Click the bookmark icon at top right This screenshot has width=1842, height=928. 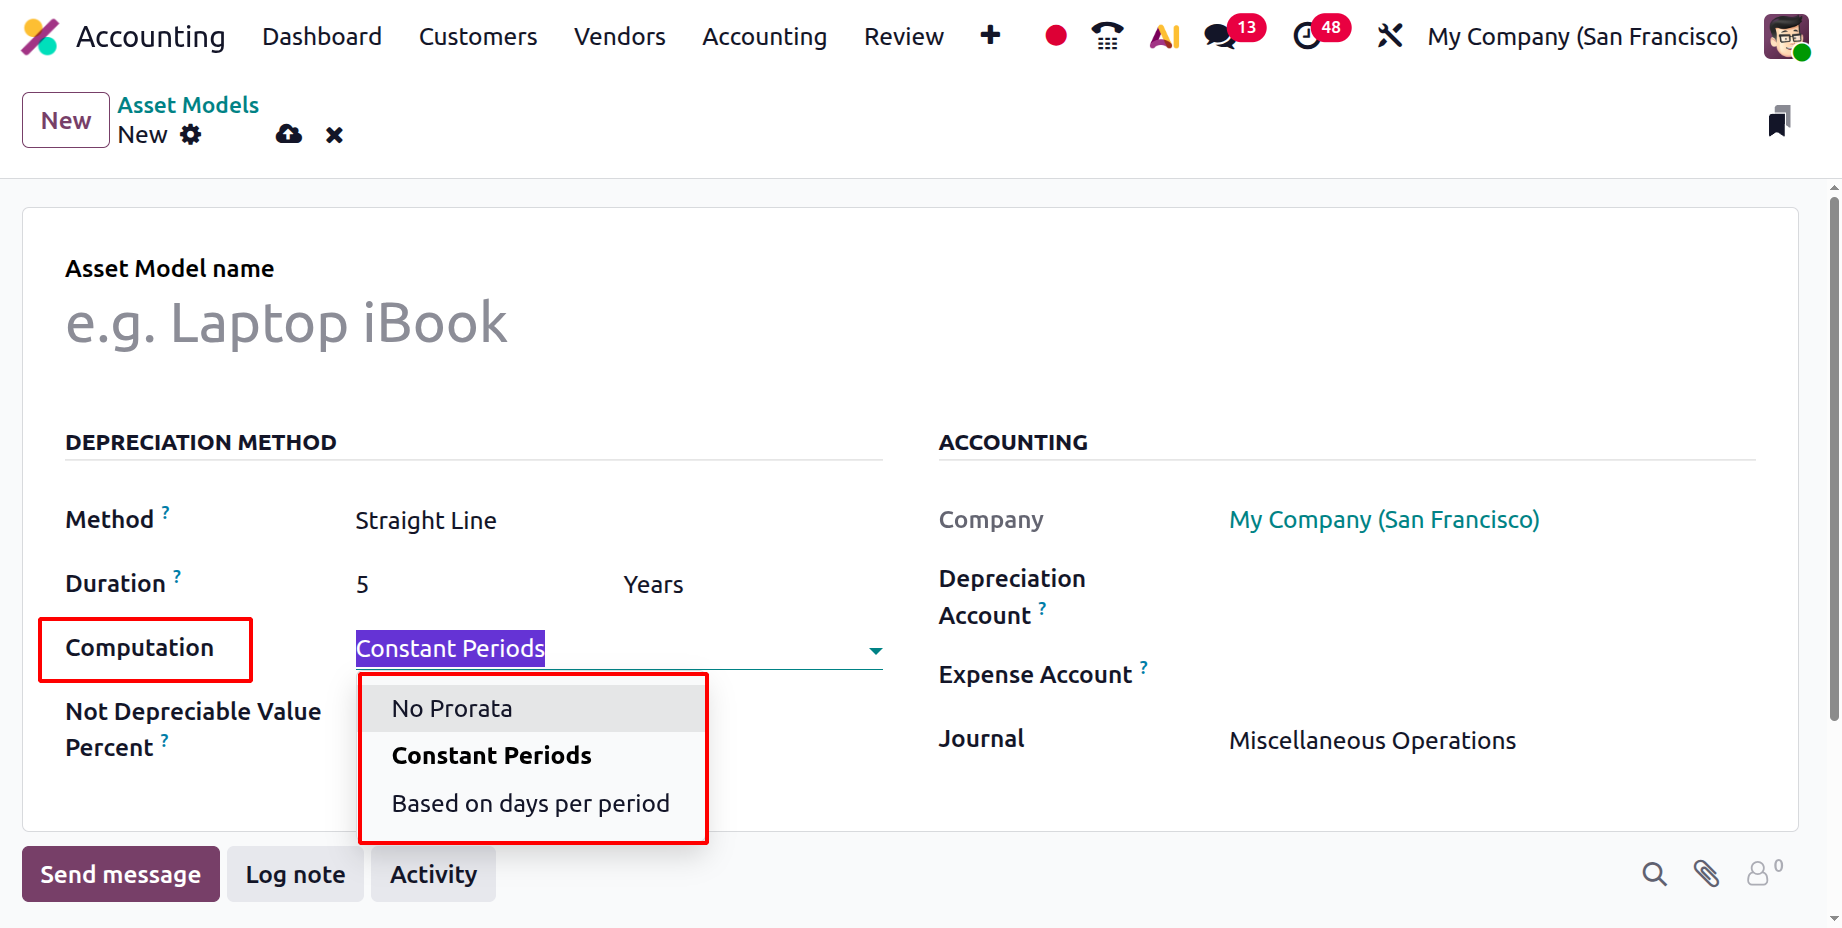pos(1779,121)
